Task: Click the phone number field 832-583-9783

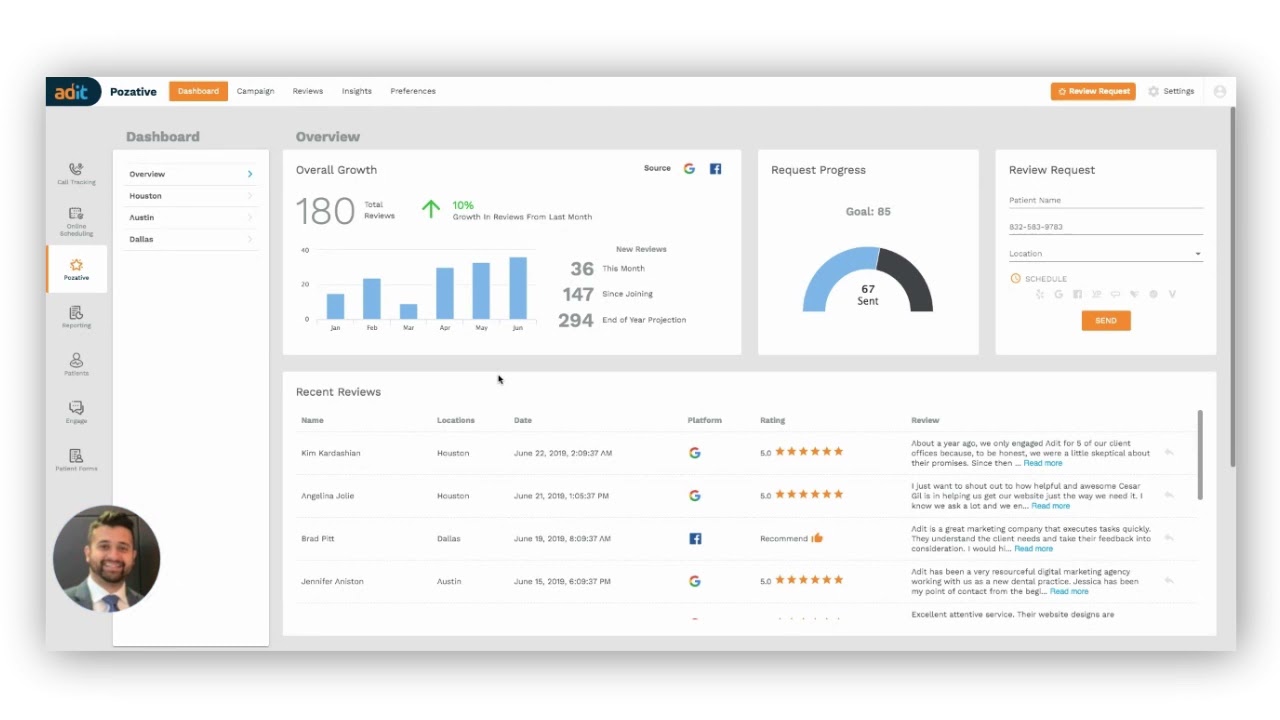Action: (x=1105, y=227)
